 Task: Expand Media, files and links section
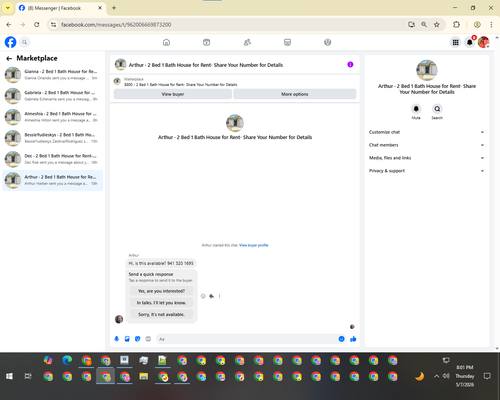click(x=426, y=158)
